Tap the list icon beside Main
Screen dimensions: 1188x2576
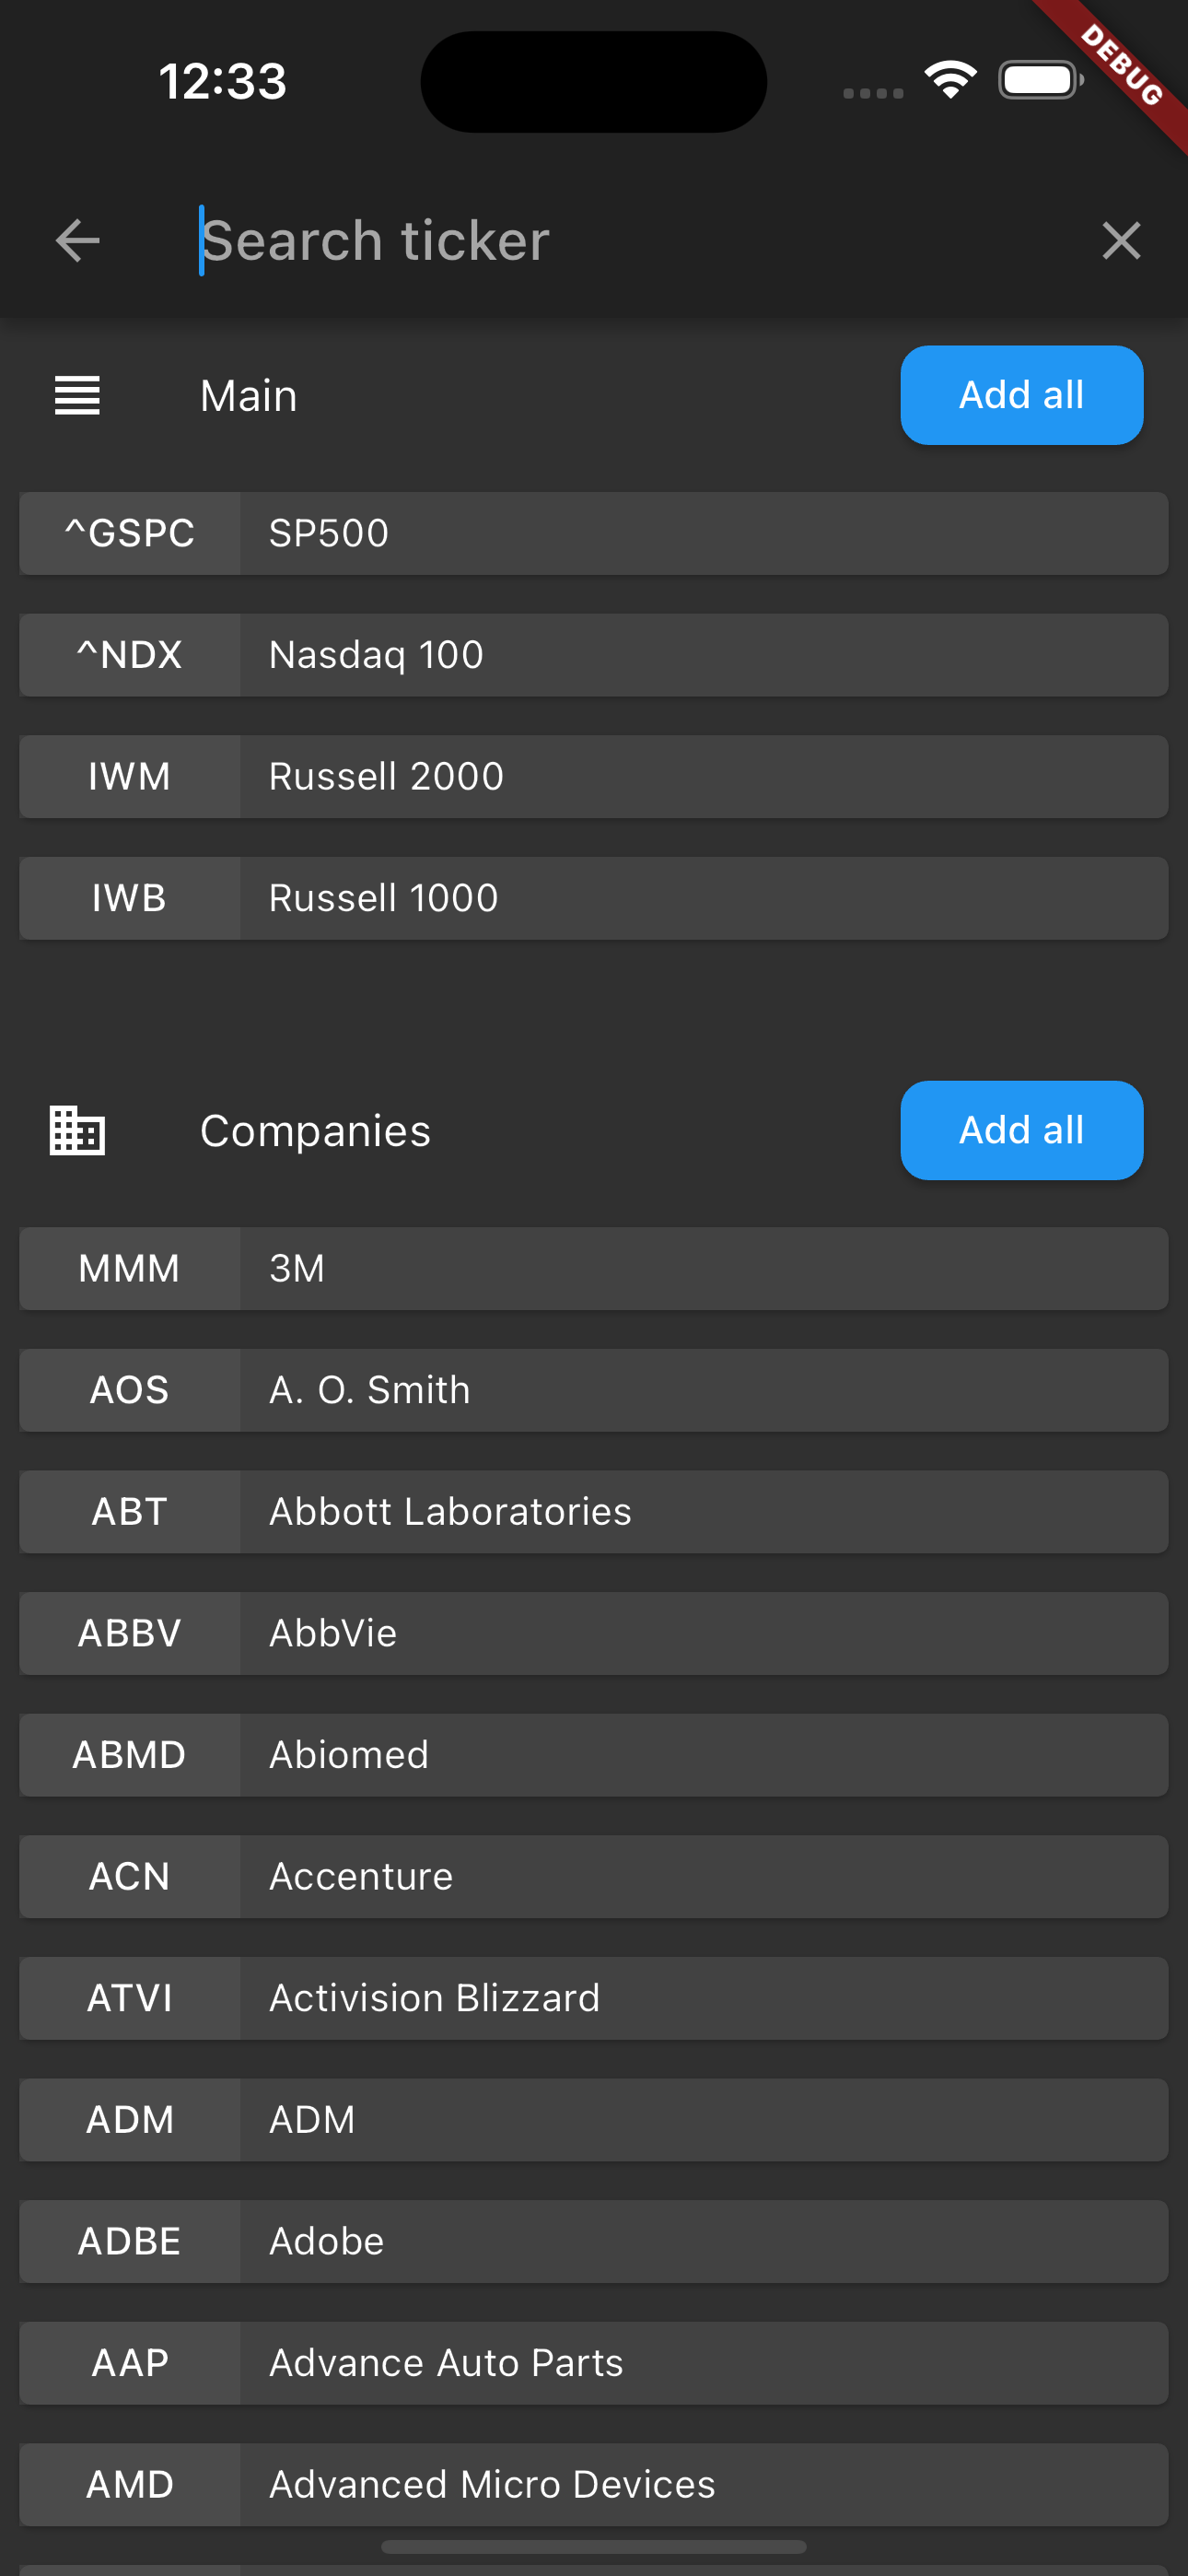[x=77, y=395]
